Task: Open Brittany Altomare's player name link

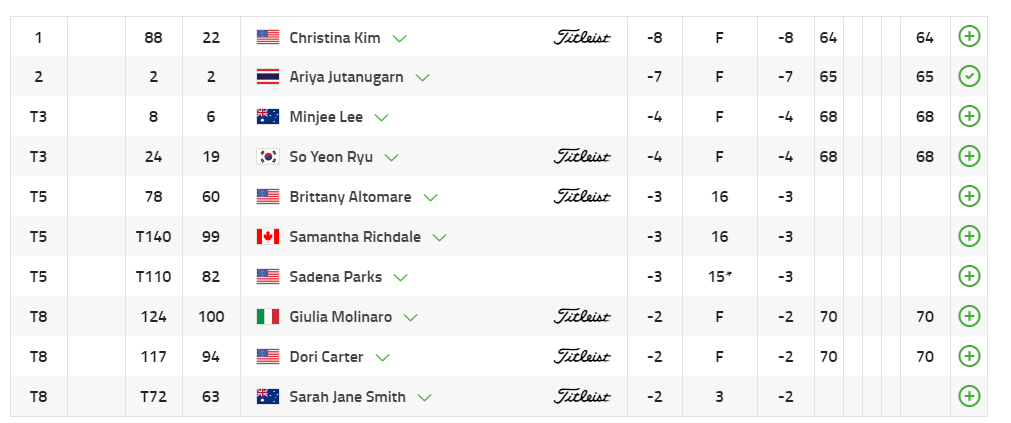Action: (350, 197)
